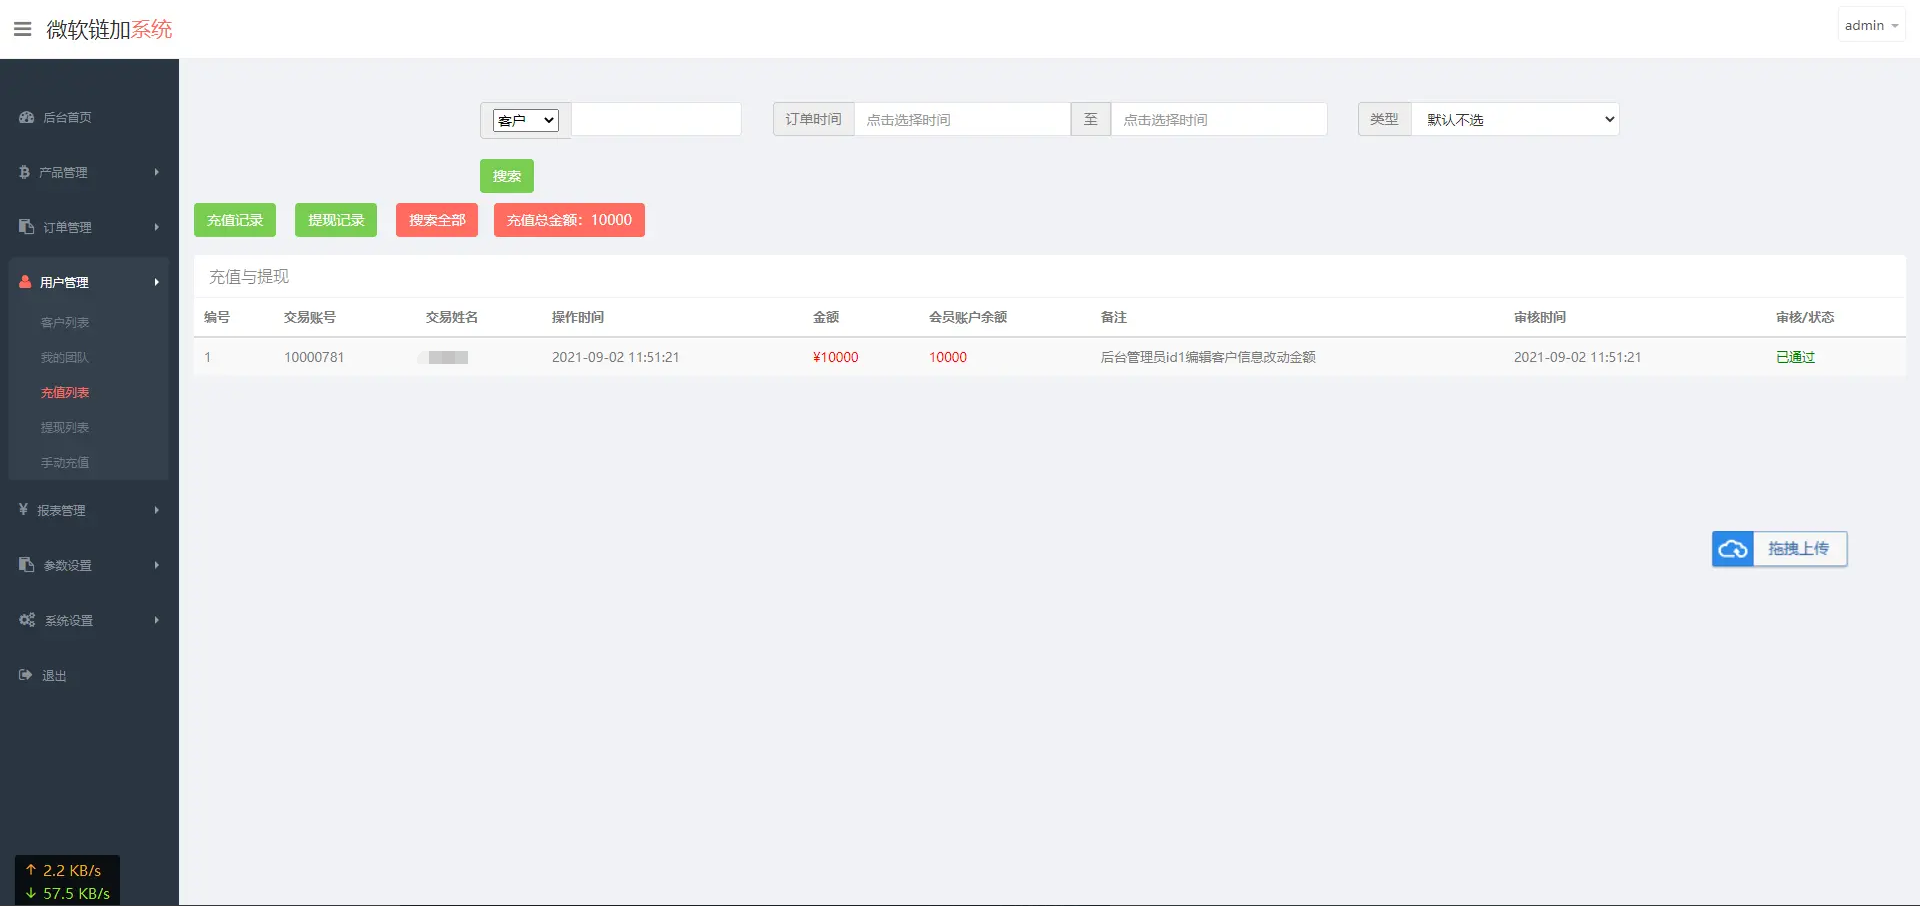This screenshot has width=1920, height=906.
Task: Click the 产品管理 bitcoin icon
Action: coord(24,172)
